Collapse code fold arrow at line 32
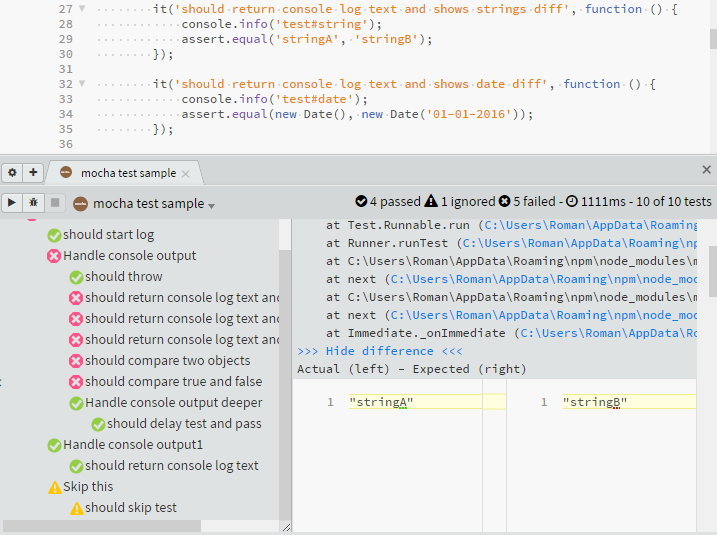The image size is (717, 535). click(82, 83)
